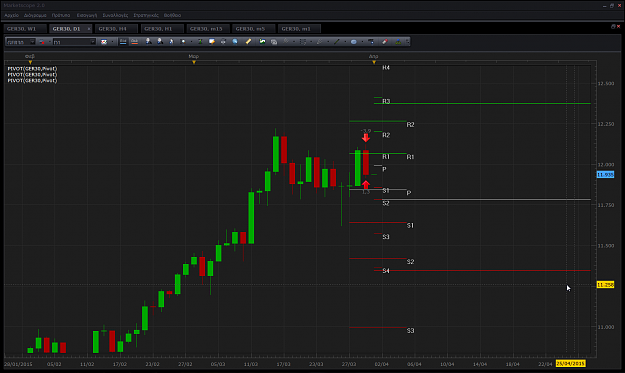Click the blue round magnifier icon
Viewport: 625px width, 373px height.
pyautogui.click(x=235, y=41)
